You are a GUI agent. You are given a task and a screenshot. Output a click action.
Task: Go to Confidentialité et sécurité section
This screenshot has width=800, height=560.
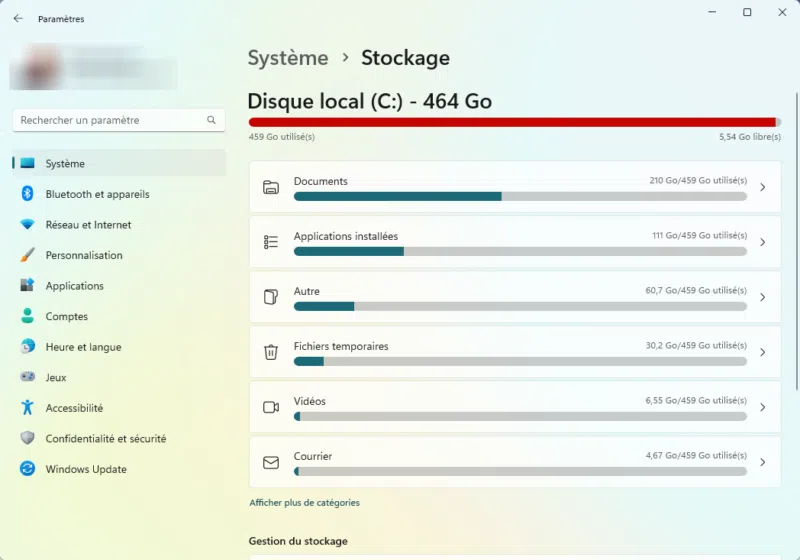click(105, 438)
